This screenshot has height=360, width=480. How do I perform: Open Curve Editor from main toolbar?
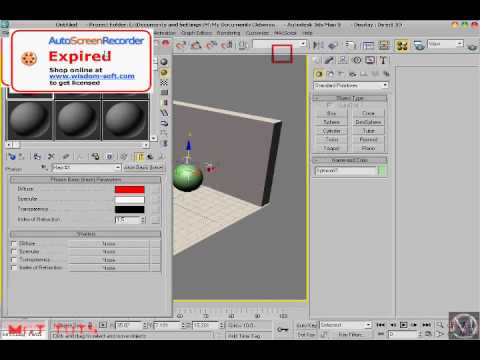(x=368, y=45)
